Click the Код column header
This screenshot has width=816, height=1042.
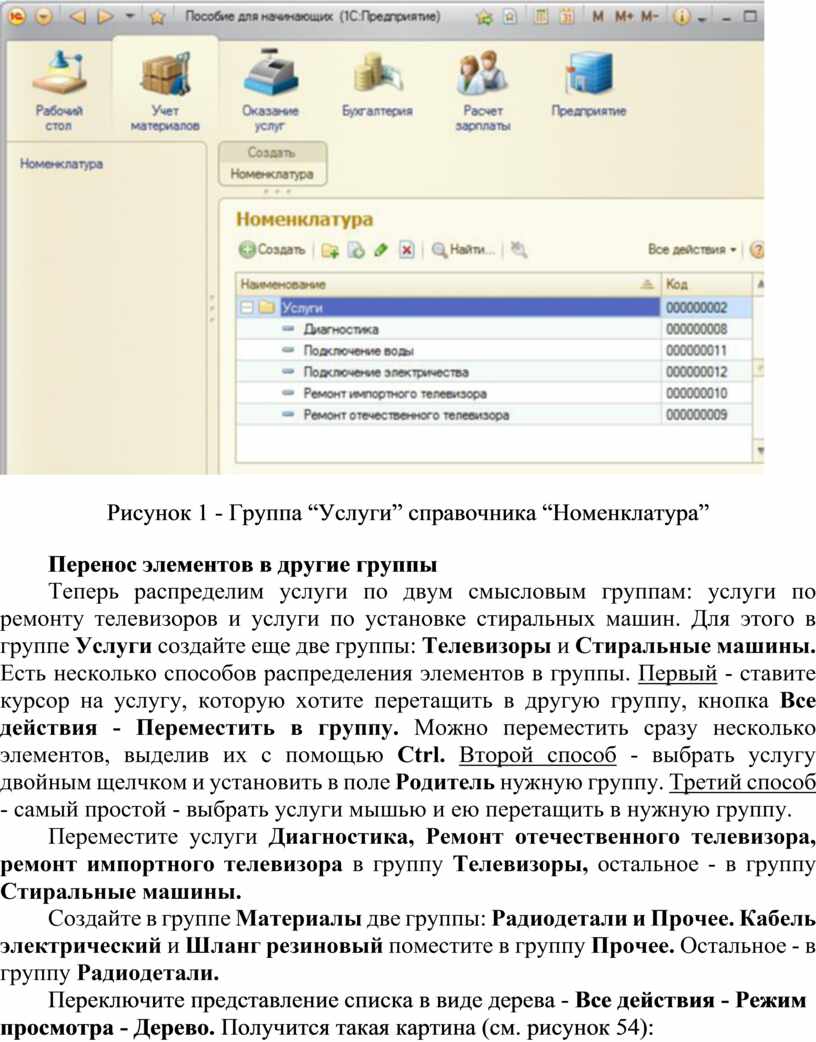(706, 284)
